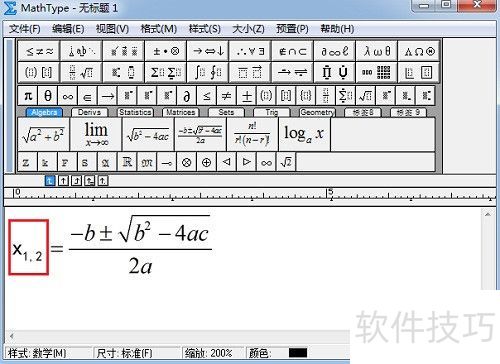This screenshot has height=364, width=500.
Task: Open the embellishments palette
Action: pos(124,51)
